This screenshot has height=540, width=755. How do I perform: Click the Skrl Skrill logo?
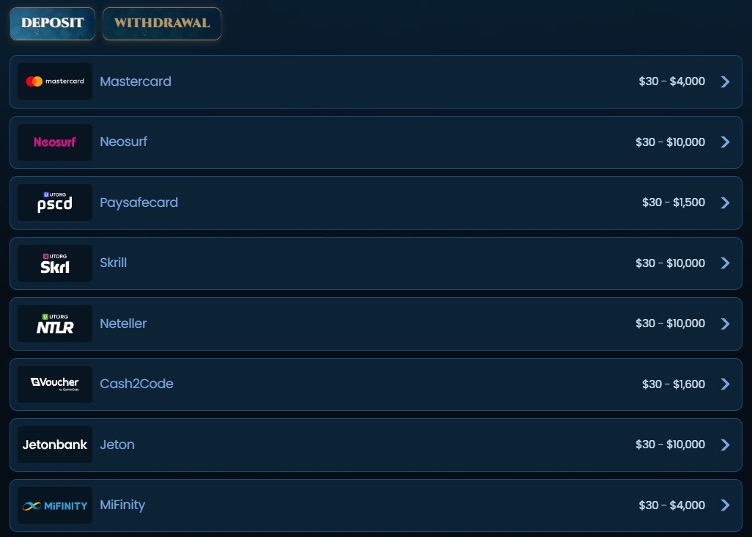(55, 263)
